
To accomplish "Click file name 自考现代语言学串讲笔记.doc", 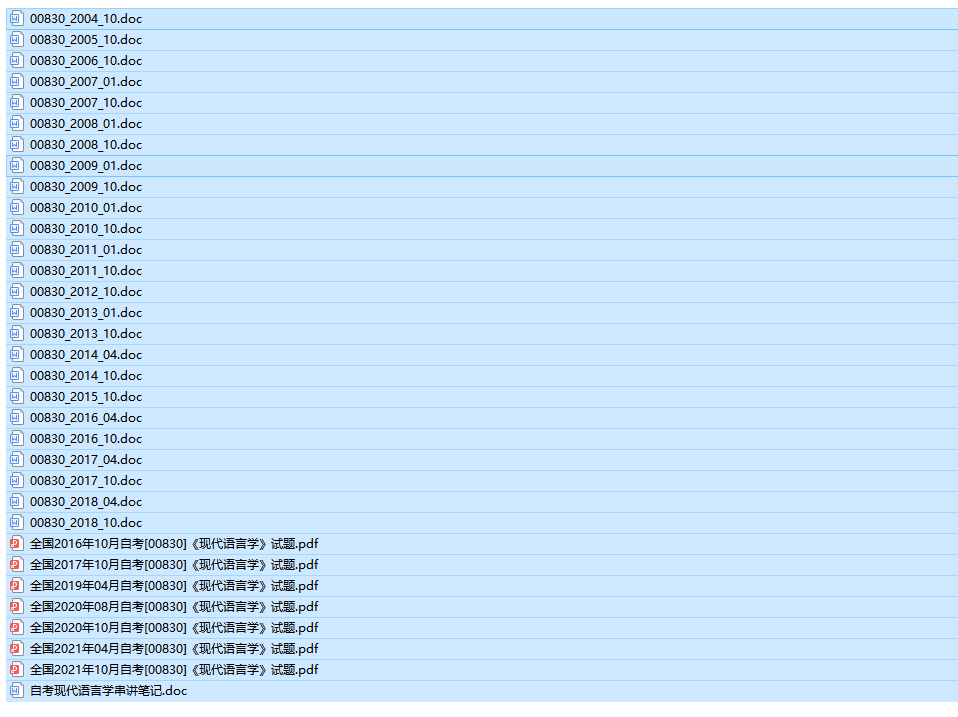I will (x=109, y=691).
